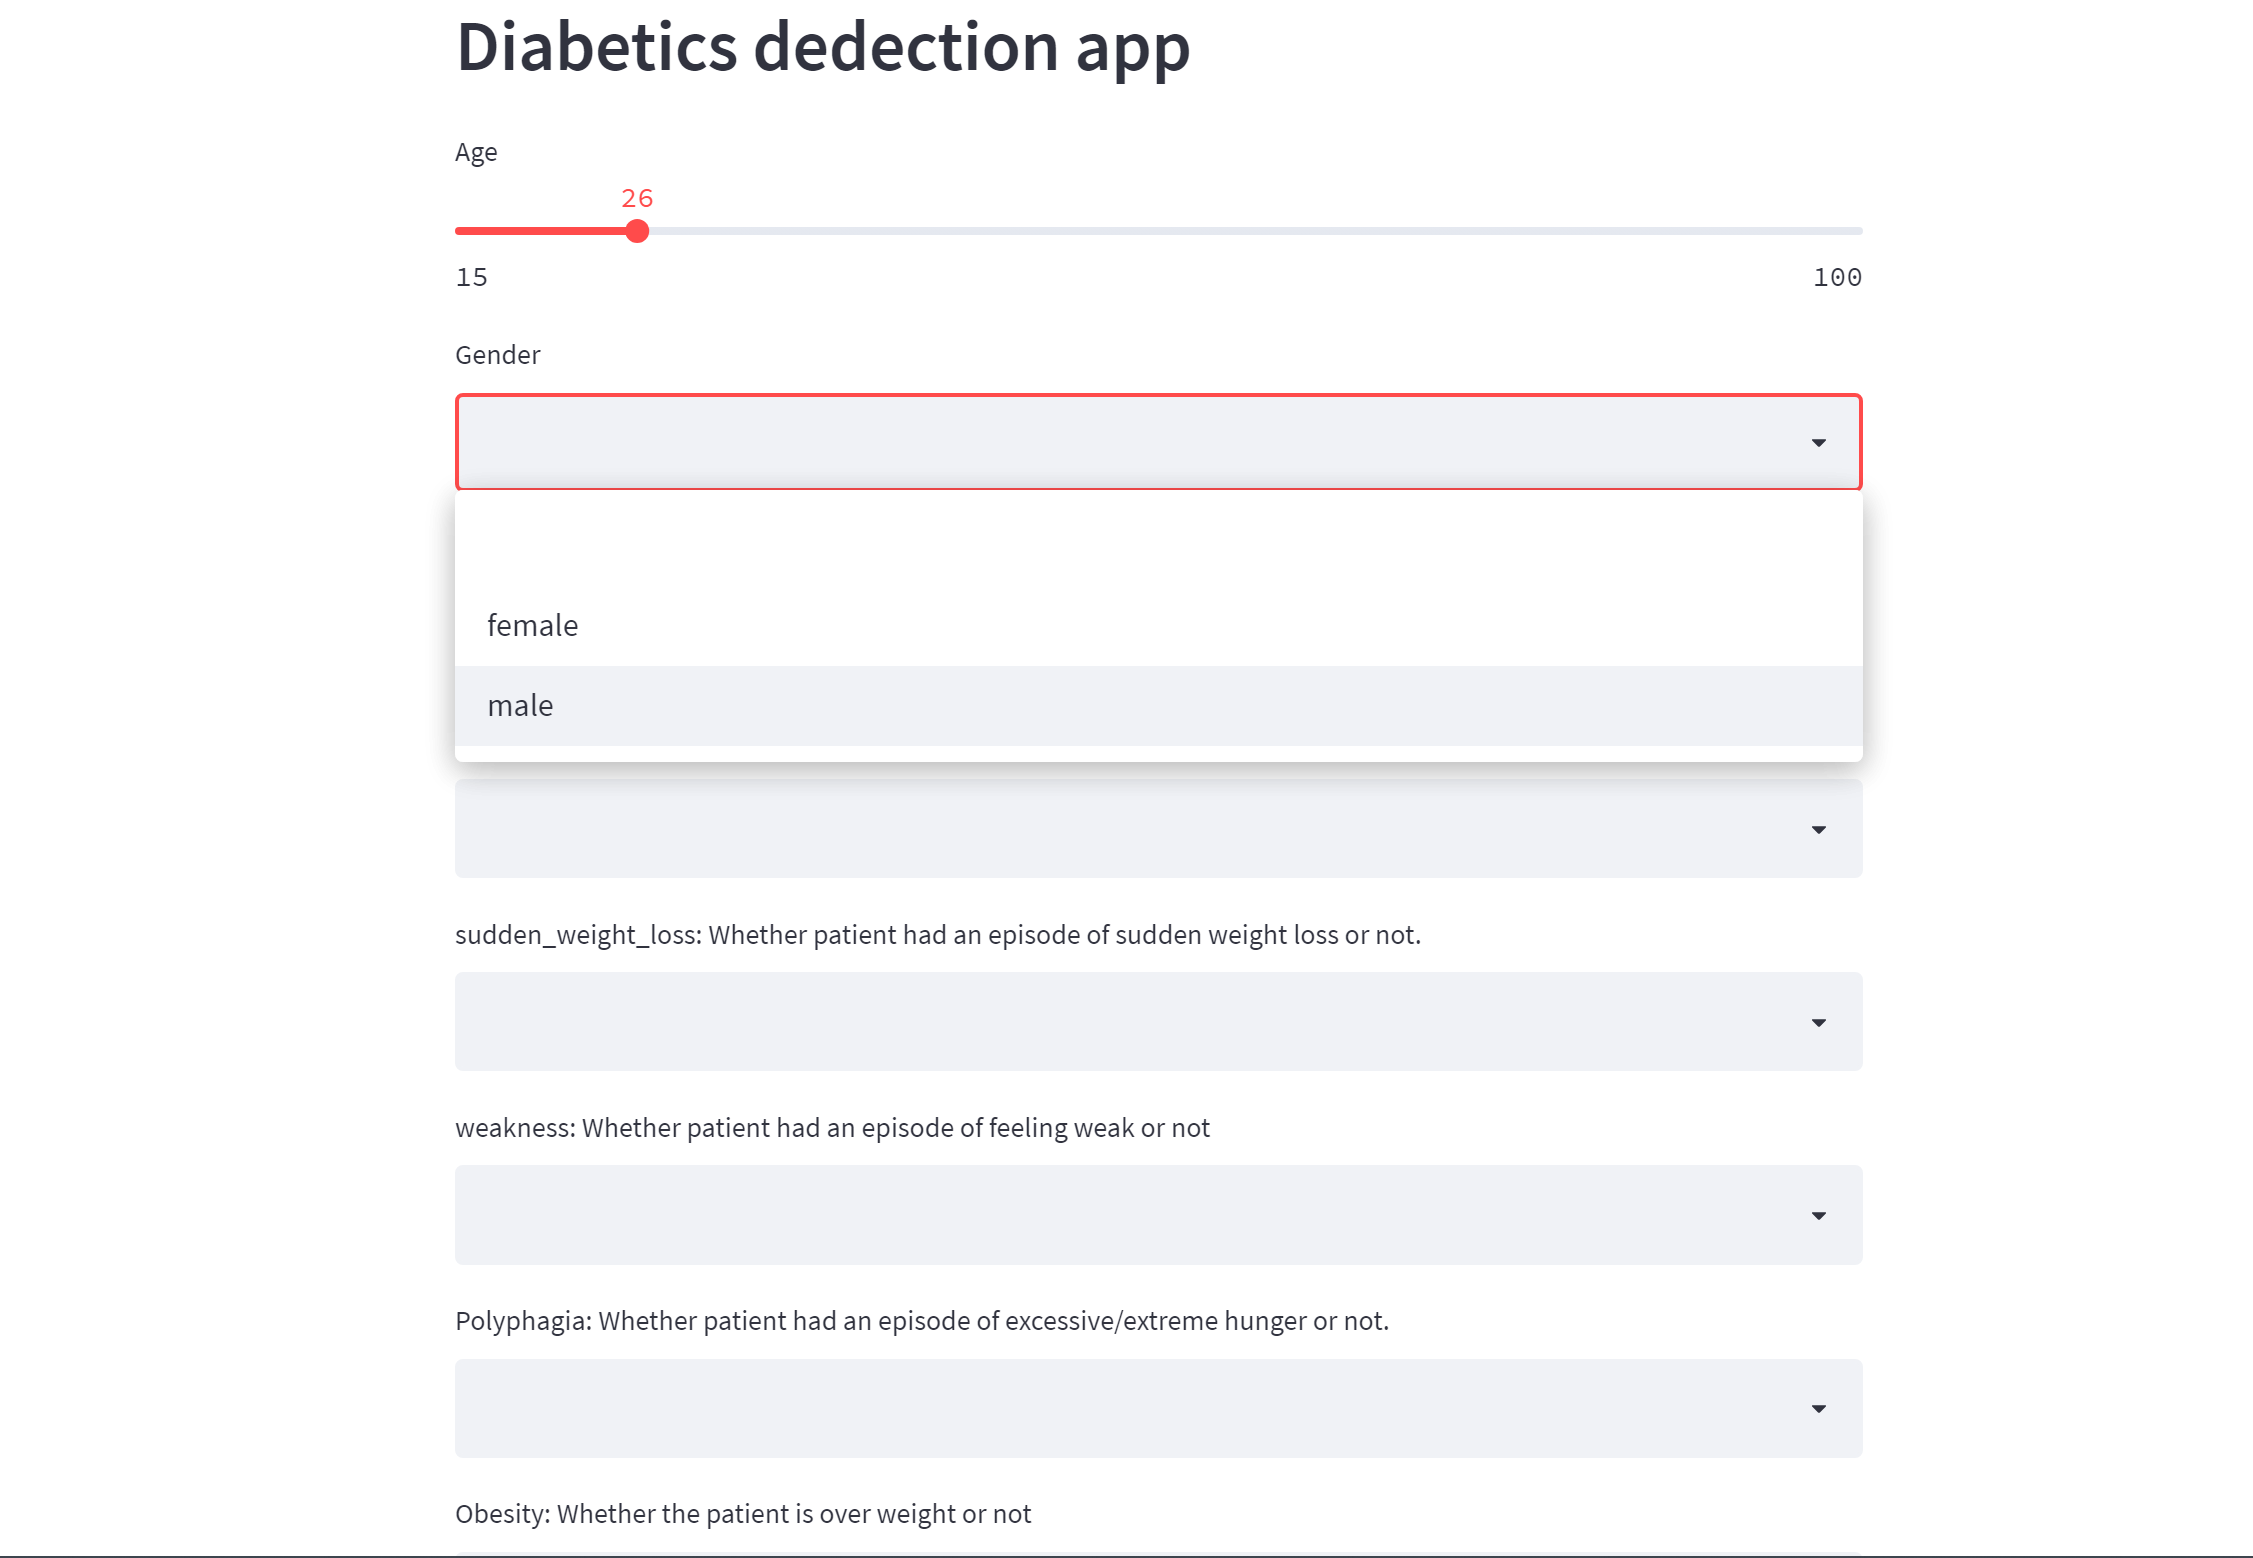Open the sudden_weight_loss select box

[1100, 1023]
